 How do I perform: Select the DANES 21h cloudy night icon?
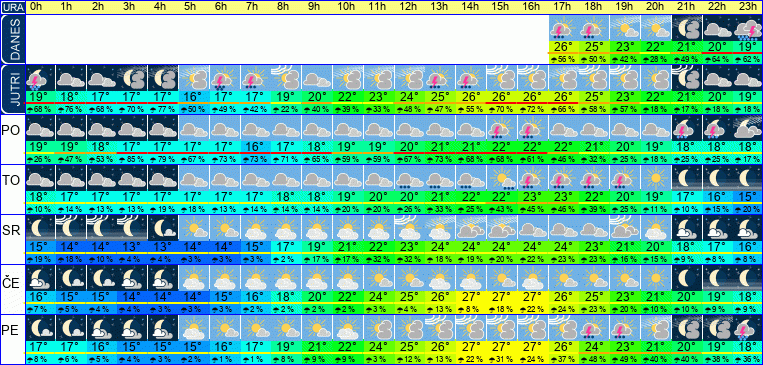pyautogui.click(x=686, y=29)
